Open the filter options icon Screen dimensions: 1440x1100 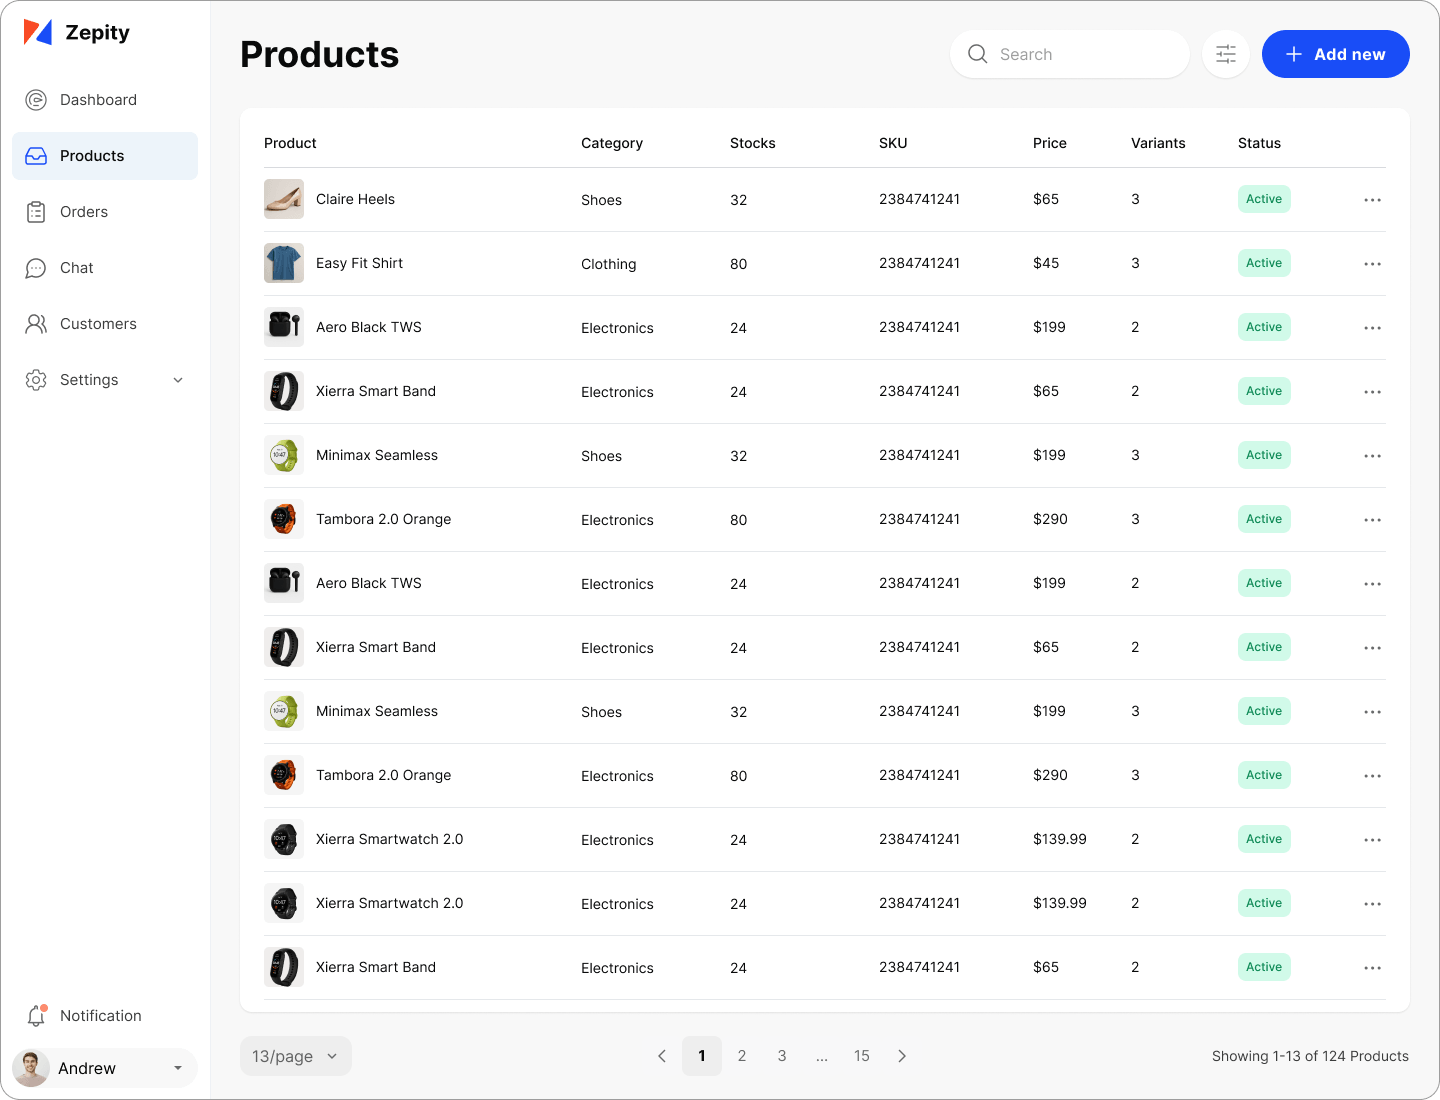click(1226, 54)
